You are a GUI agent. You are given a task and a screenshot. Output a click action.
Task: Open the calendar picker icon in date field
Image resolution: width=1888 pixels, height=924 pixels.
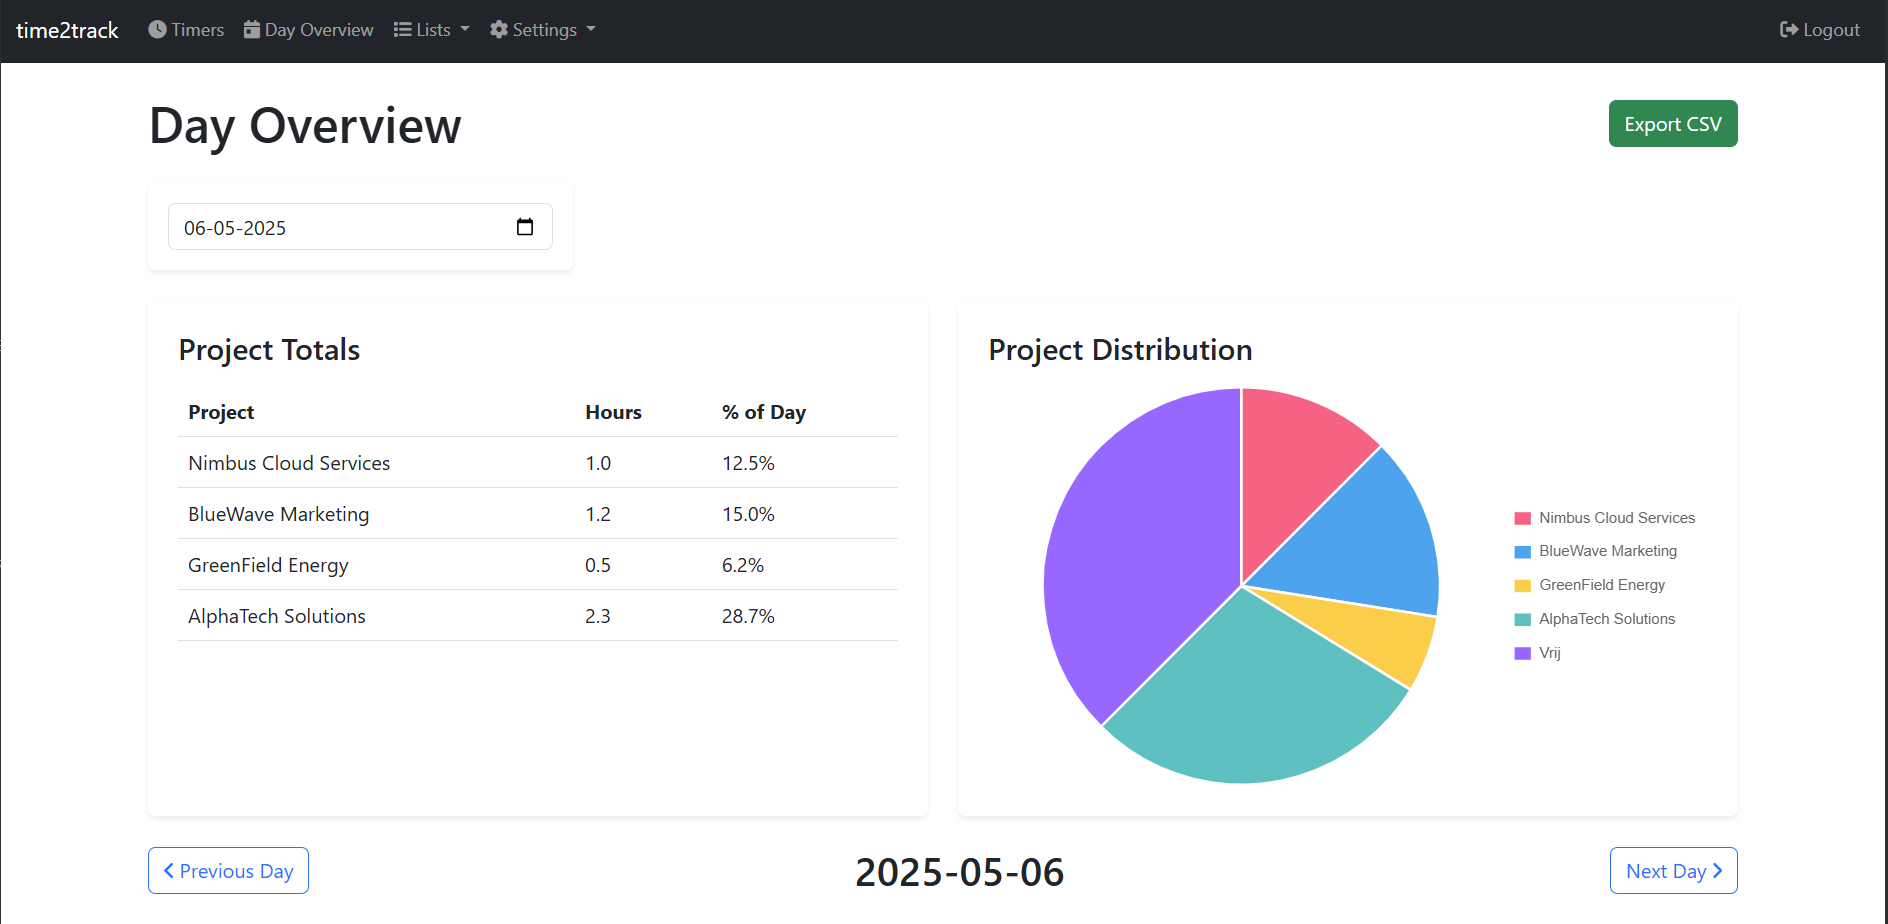point(525,227)
